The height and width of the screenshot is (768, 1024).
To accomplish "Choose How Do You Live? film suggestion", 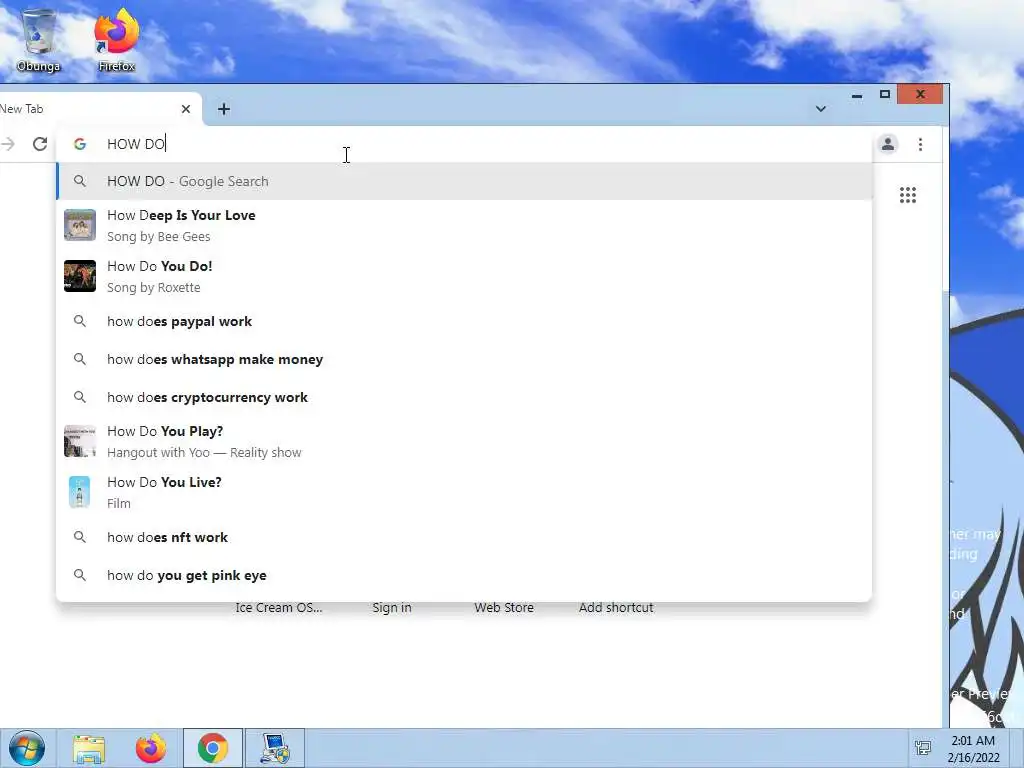I will coord(464,492).
